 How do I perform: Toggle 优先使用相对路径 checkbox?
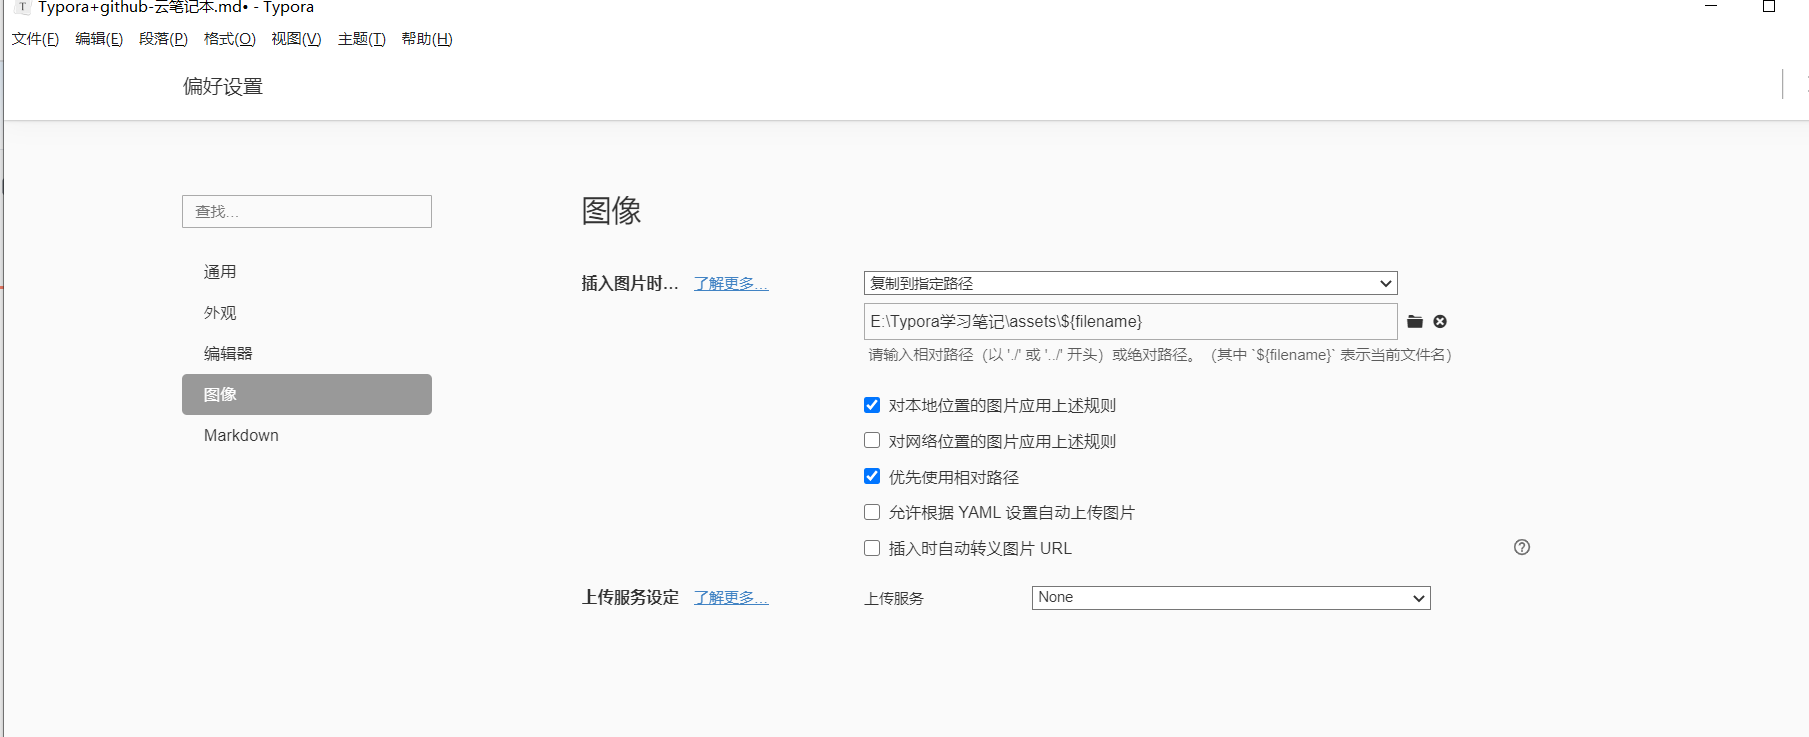(872, 477)
